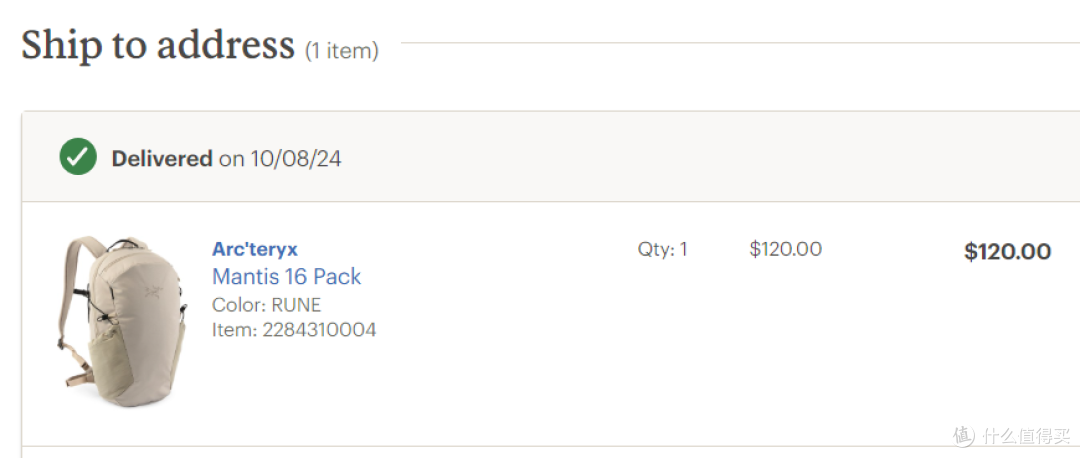
Task: Click the Ship to address heading
Action: 158,45
